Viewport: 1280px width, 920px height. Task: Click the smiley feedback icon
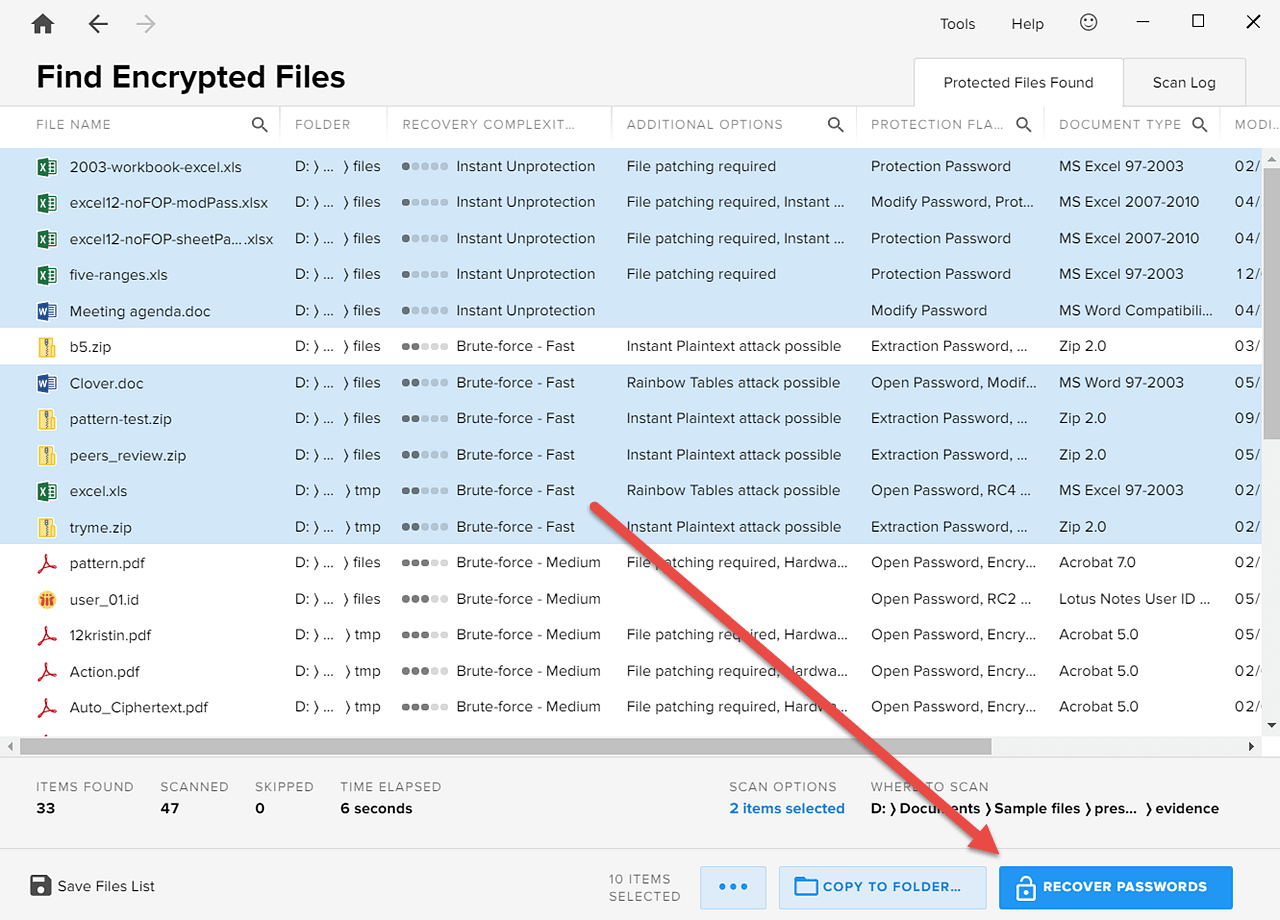pyautogui.click(x=1089, y=22)
